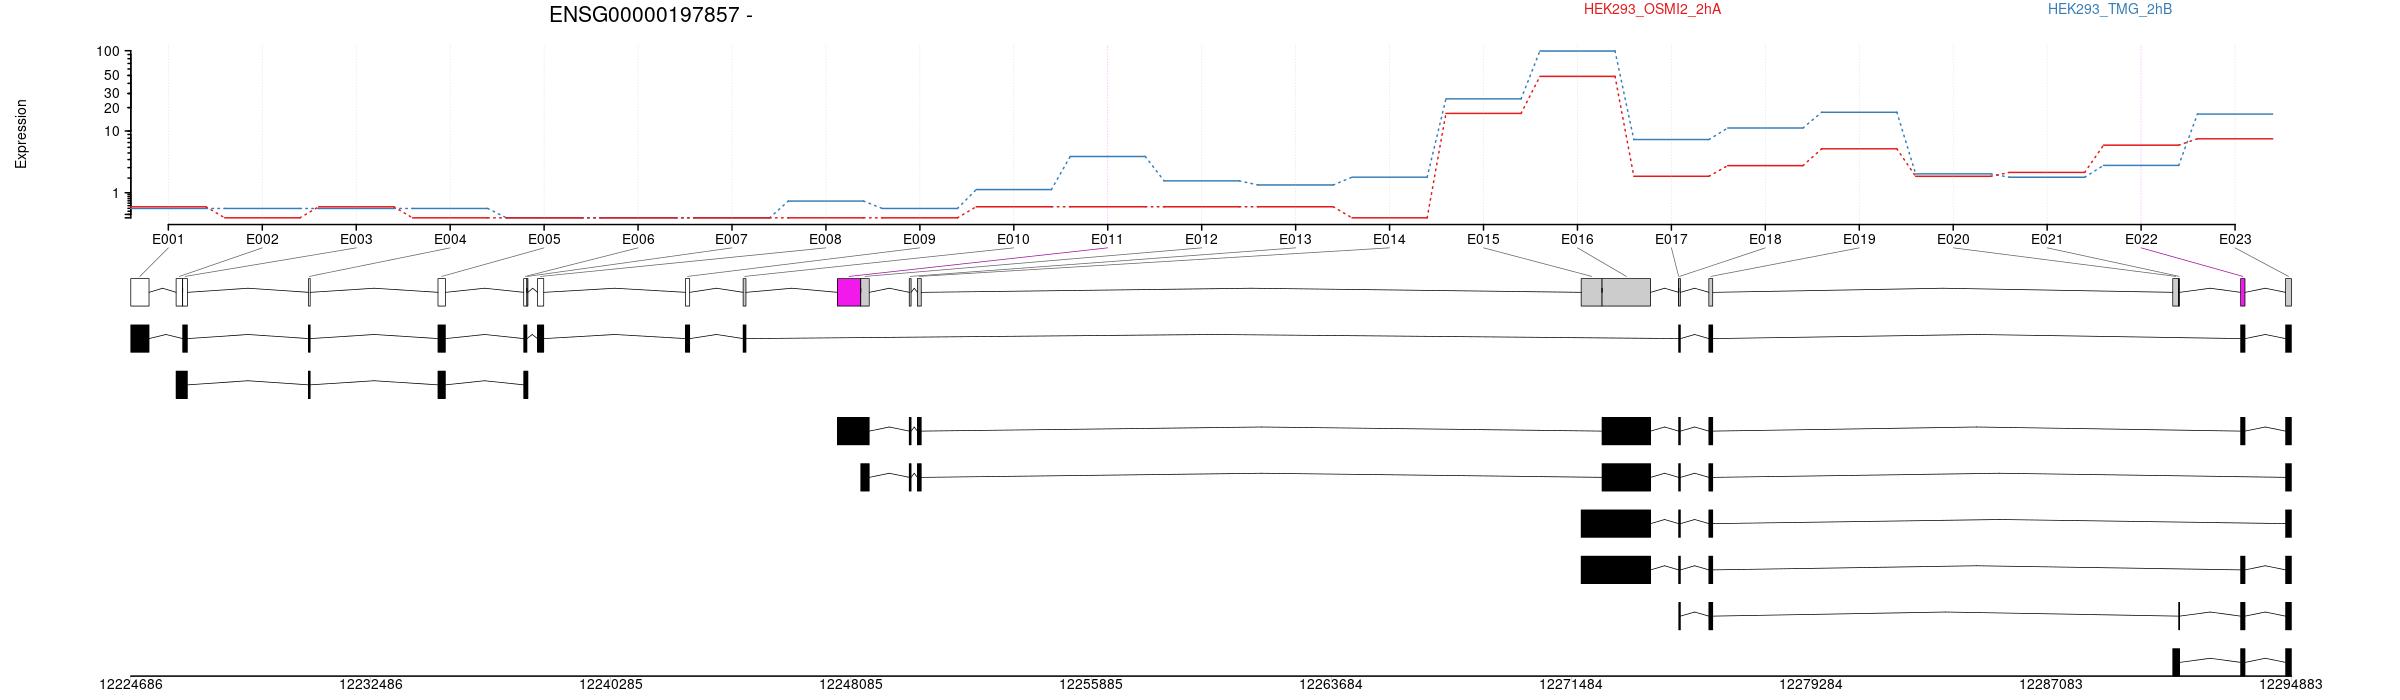This screenshot has width=2400, height=700.
Task: Click genomic coordinate 12287083
Action: coord(2051,685)
